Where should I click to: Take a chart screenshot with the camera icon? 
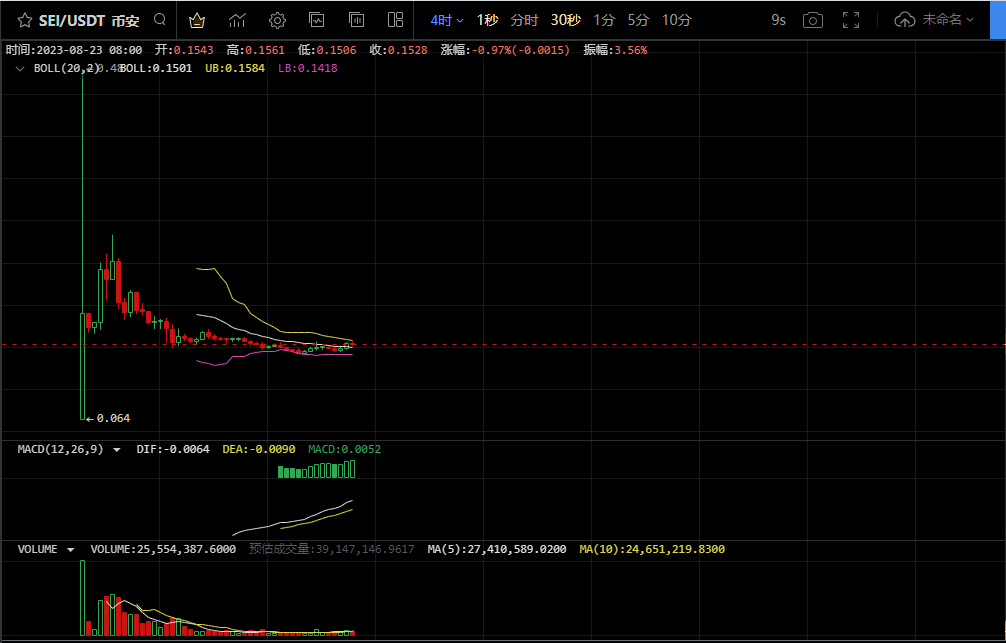[813, 21]
